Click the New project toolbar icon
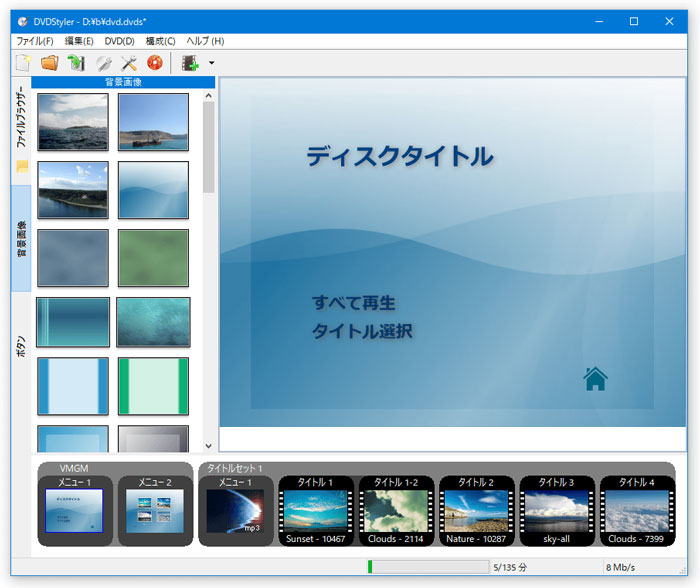The width and height of the screenshot is (700, 588). tap(23, 63)
